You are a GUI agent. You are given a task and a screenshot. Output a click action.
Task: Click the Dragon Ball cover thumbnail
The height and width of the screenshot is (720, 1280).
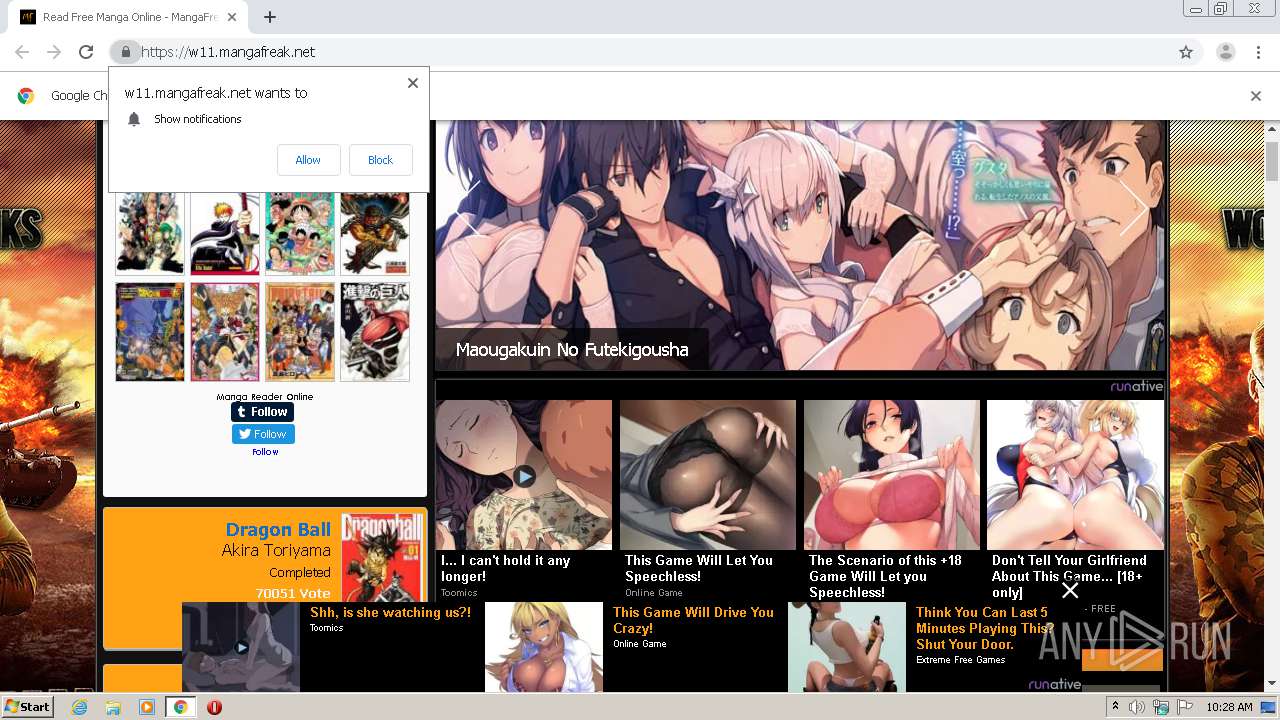[x=382, y=557]
